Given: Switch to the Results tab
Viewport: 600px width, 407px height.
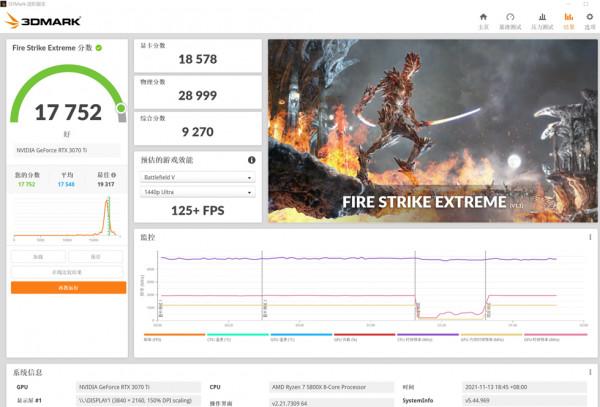Looking at the screenshot, I should 569,21.
